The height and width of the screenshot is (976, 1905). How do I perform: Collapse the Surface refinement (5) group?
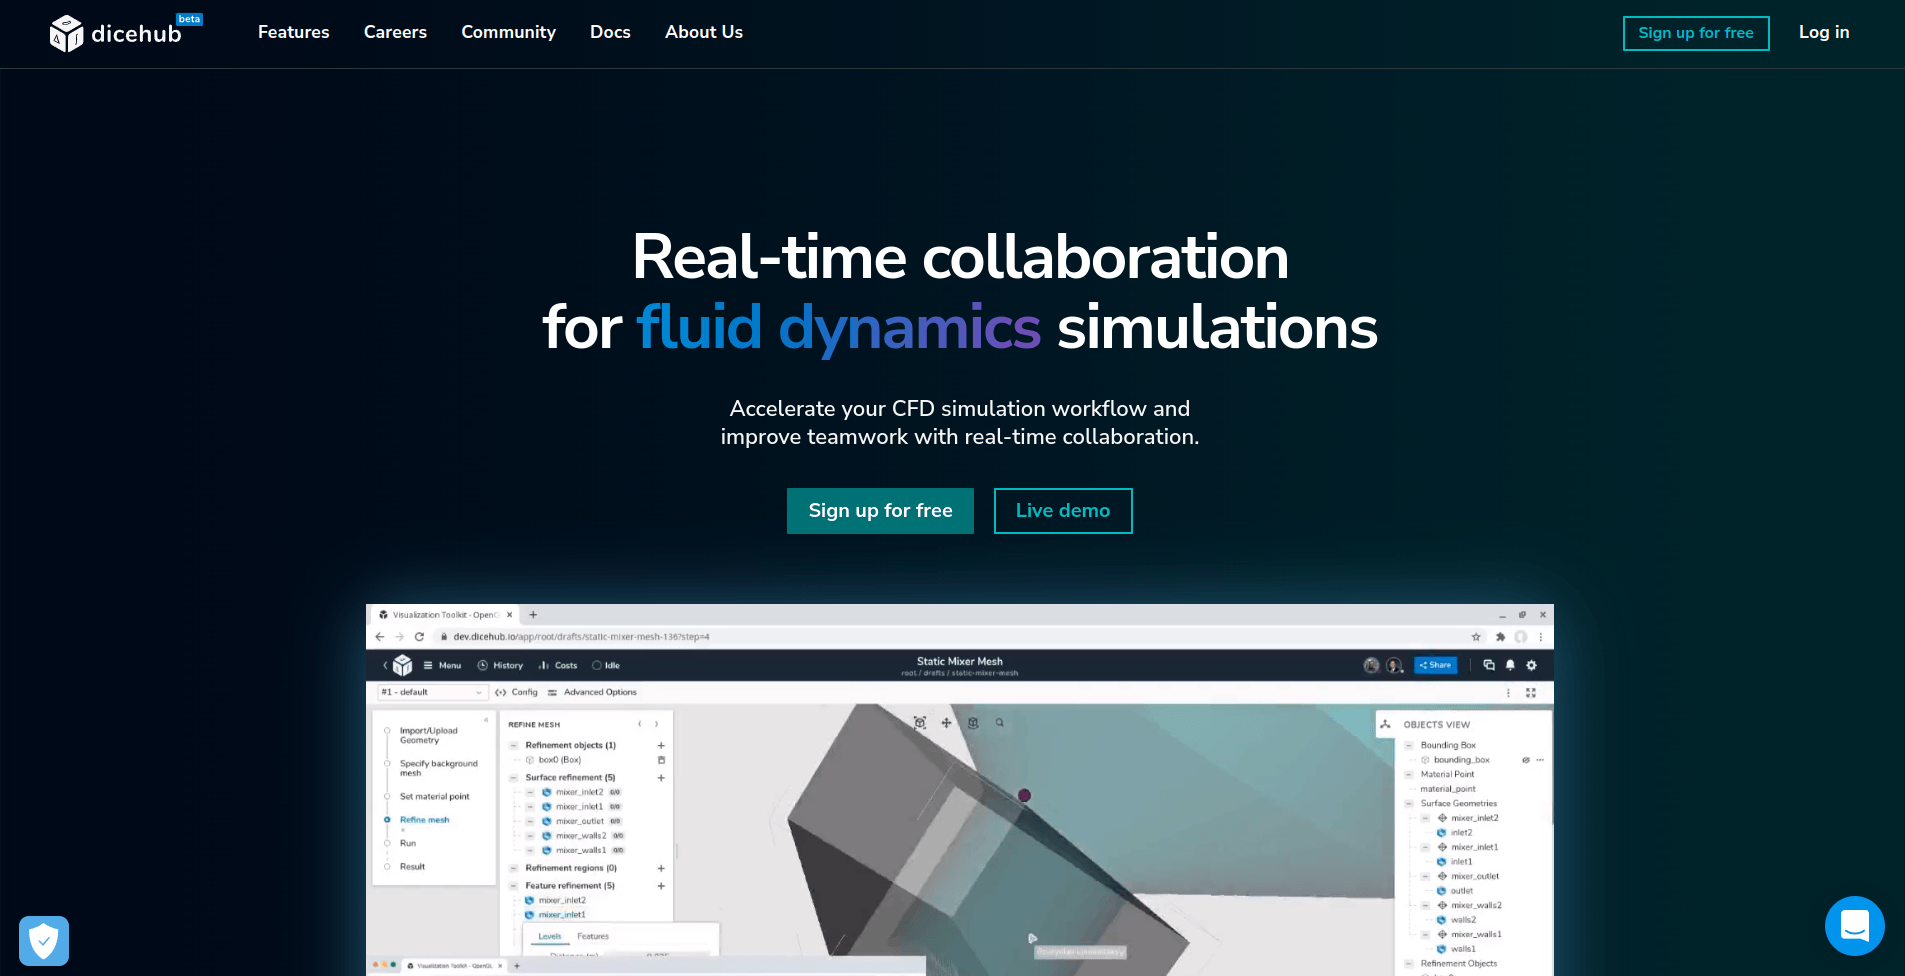click(x=514, y=778)
